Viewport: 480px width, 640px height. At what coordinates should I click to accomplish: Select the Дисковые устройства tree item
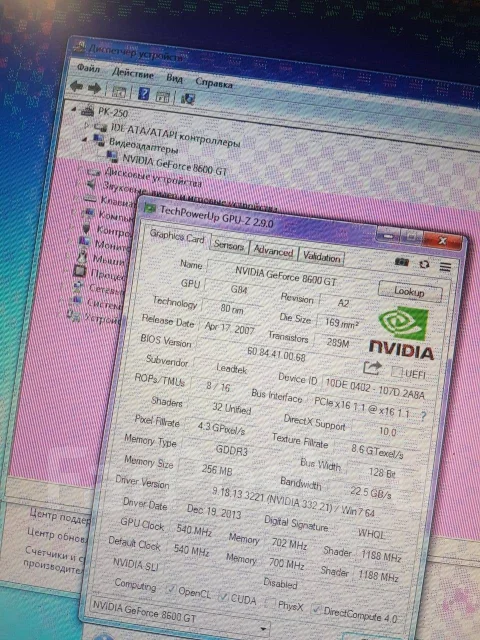[x=153, y=178]
